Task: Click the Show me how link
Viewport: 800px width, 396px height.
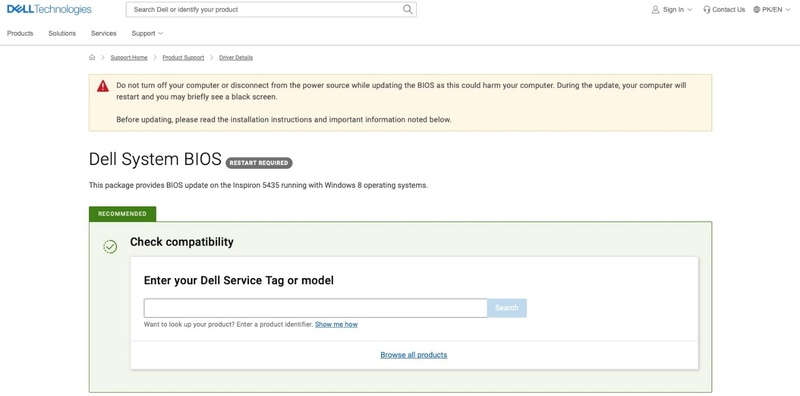Action: click(336, 324)
